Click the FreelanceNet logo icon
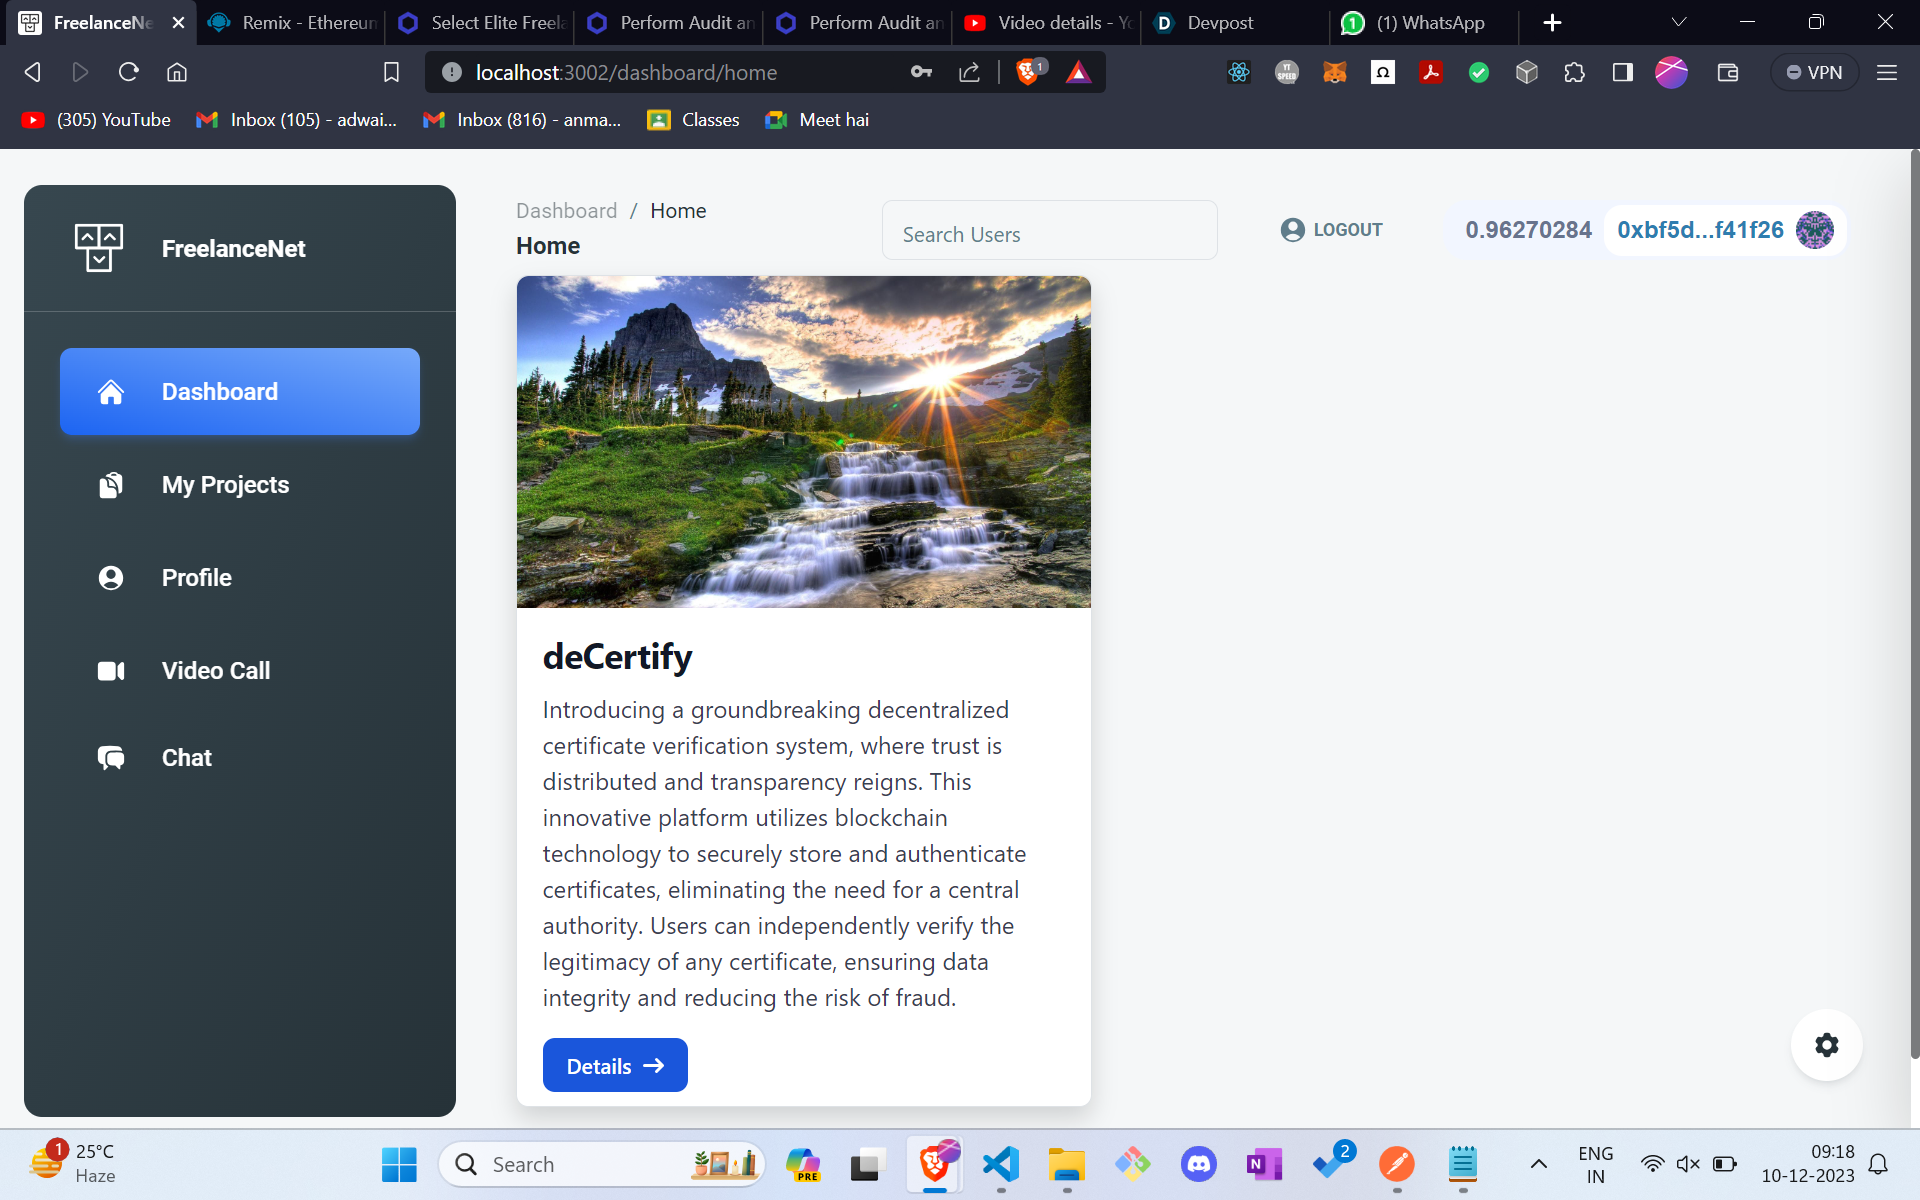The image size is (1920, 1200). coord(99,248)
